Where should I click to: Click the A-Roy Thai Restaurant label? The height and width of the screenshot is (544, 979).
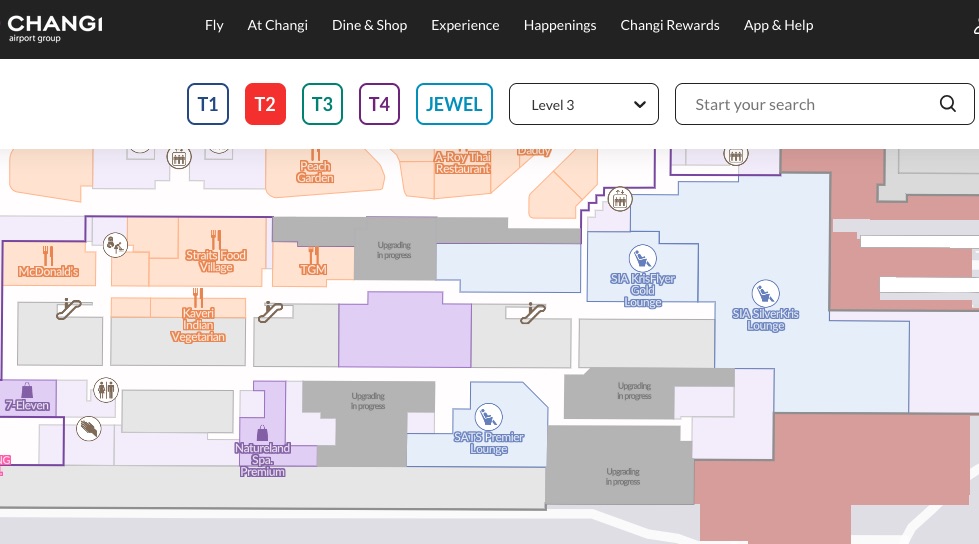[x=463, y=163]
